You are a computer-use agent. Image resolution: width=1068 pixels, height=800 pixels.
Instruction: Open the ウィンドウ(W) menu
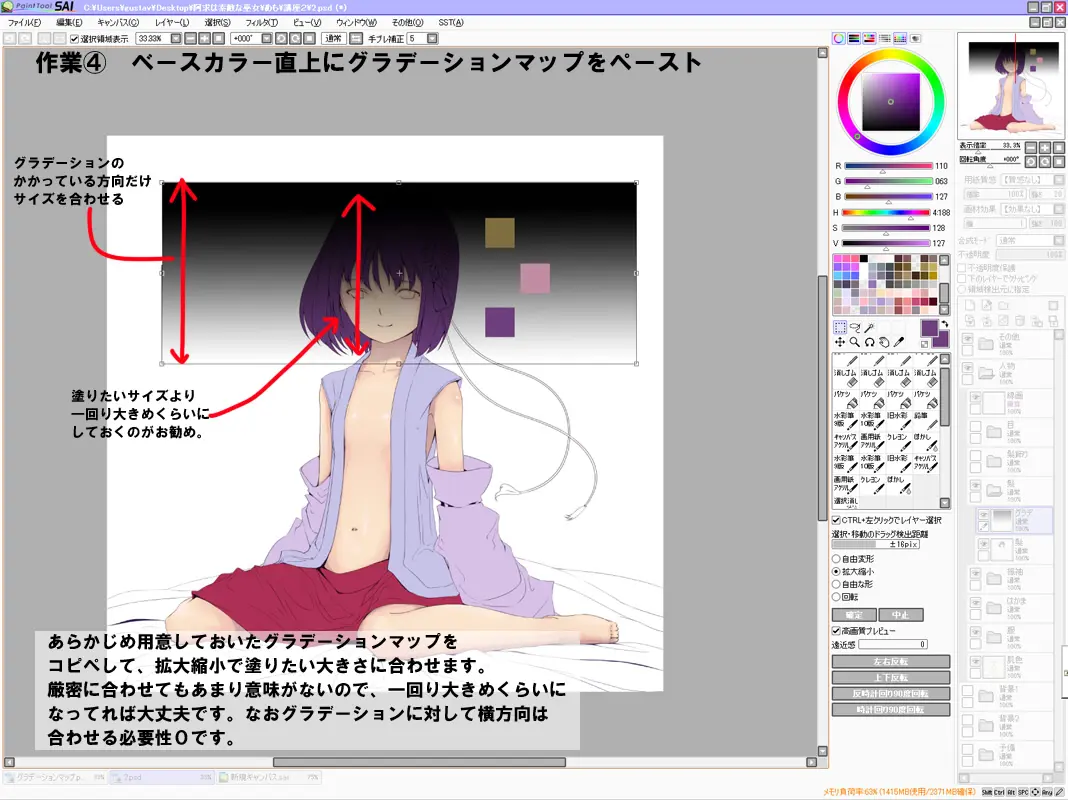356,23
